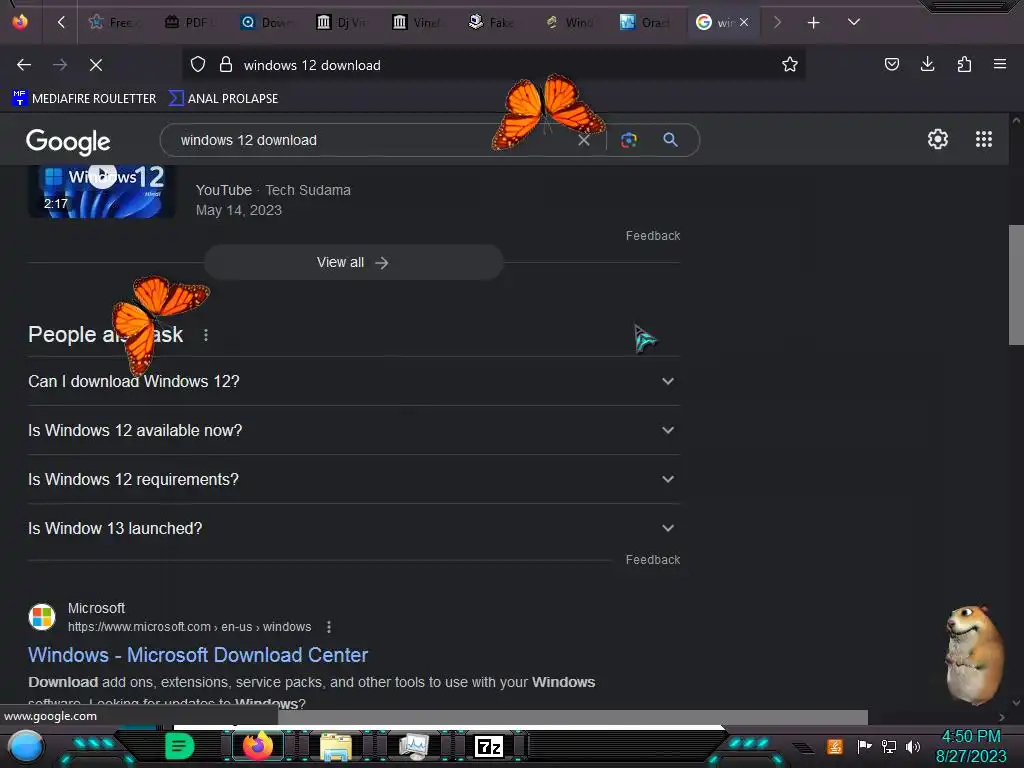Open the Start orb on taskbar
Viewport: 1024px width, 768px height.
point(25,746)
